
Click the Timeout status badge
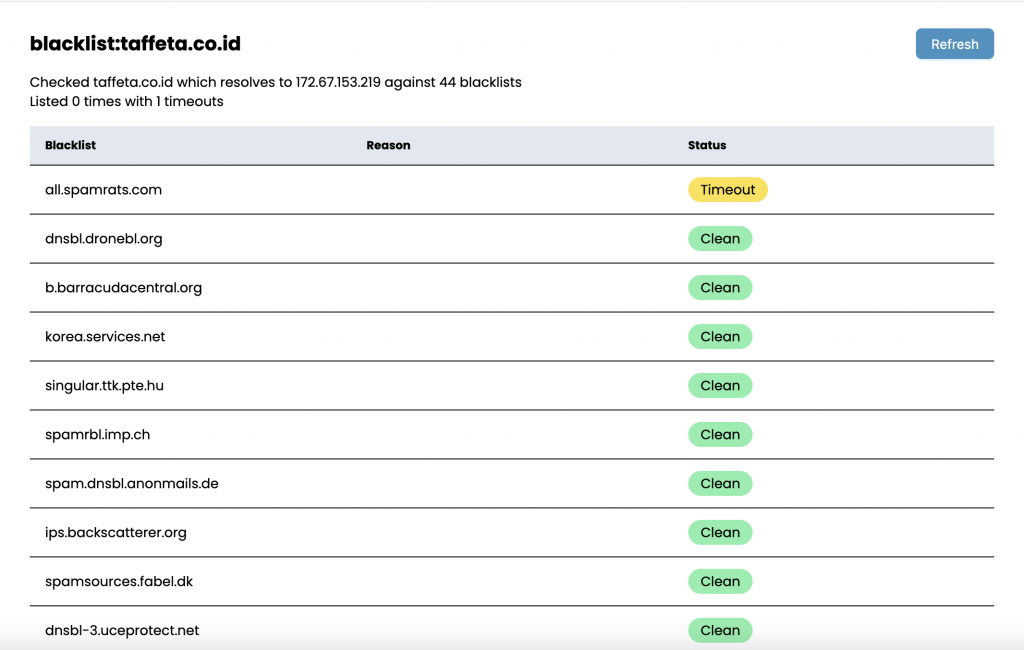(728, 189)
